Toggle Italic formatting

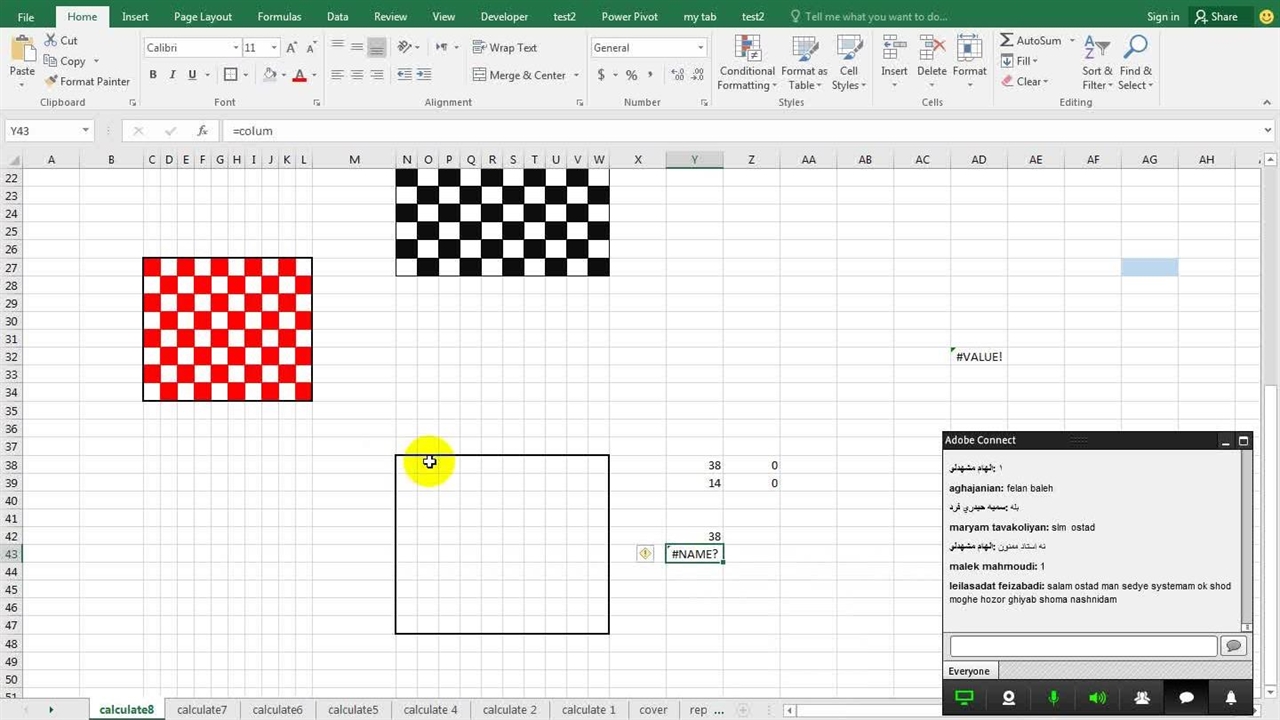pyautogui.click(x=172, y=75)
